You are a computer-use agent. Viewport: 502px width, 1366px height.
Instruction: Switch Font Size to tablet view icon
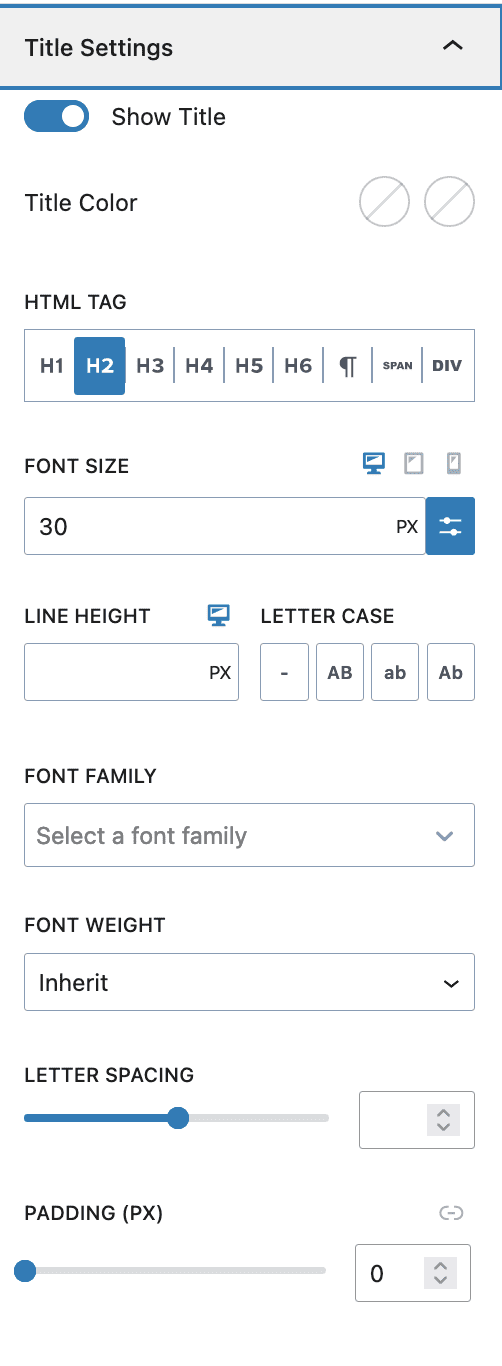(x=414, y=464)
